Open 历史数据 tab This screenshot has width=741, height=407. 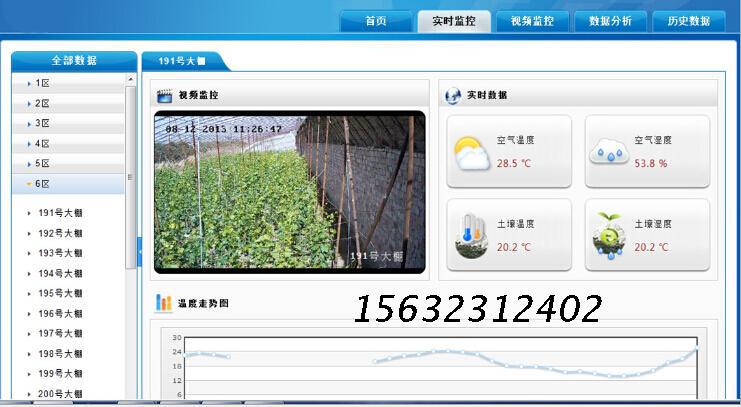(x=689, y=21)
